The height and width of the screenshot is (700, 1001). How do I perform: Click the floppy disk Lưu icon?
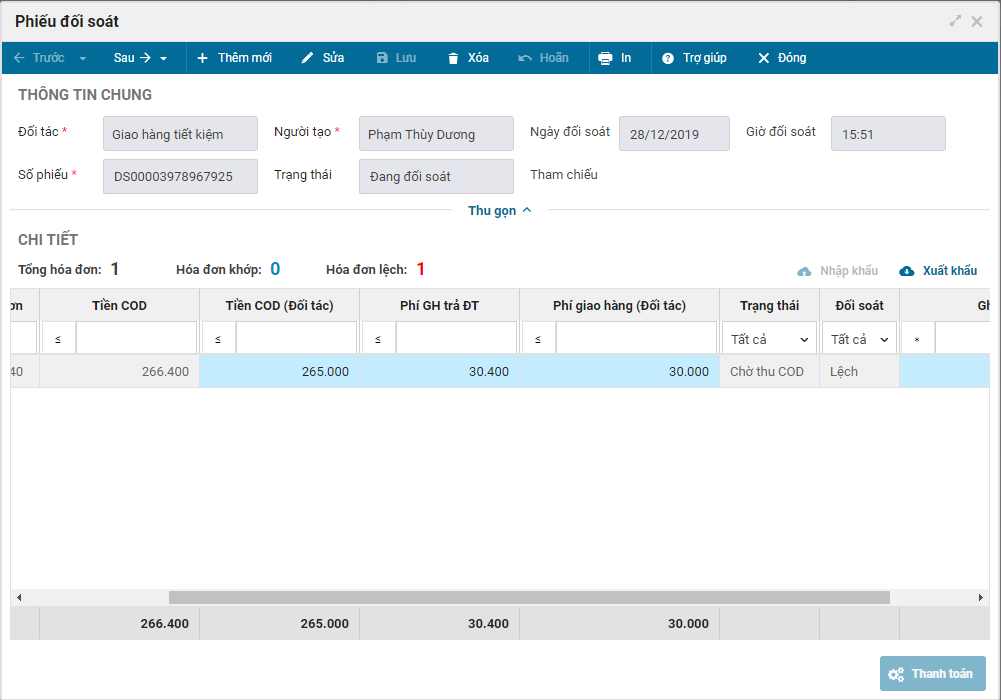click(x=382, y=58)
